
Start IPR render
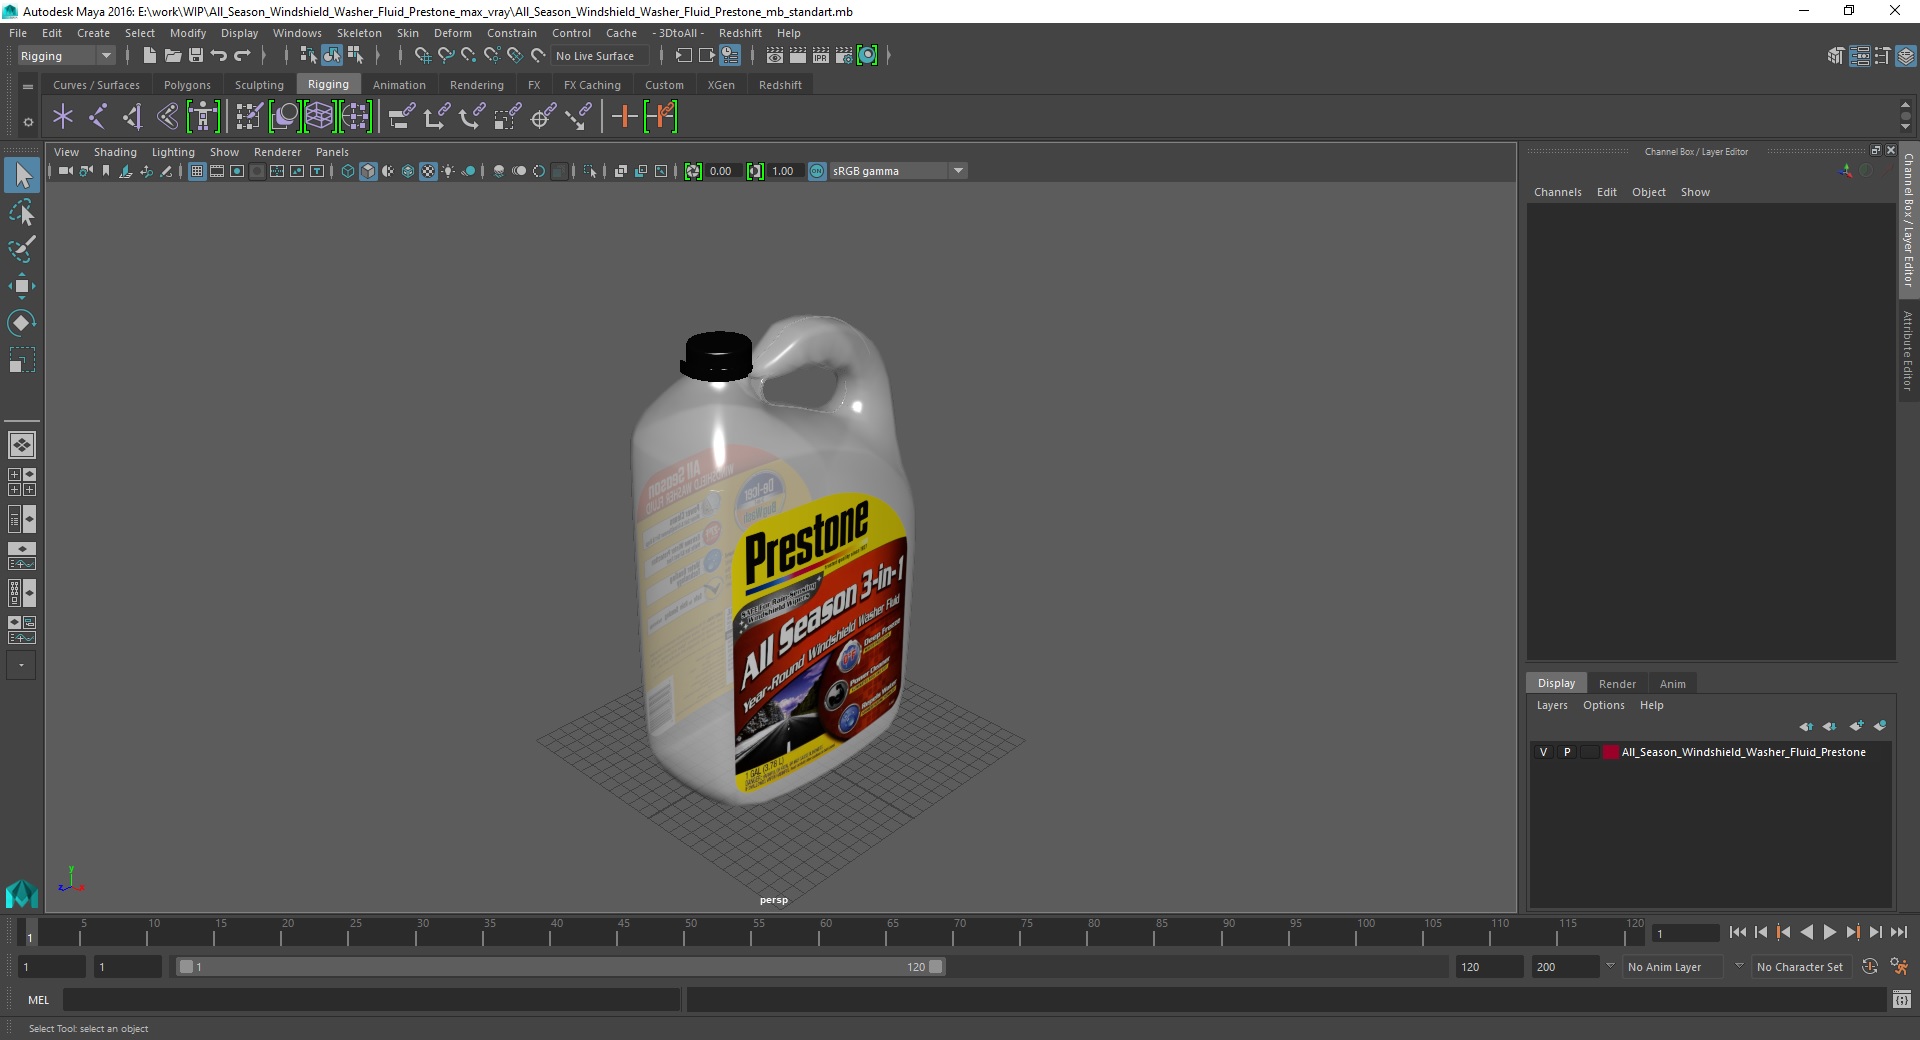click(821, 56)
